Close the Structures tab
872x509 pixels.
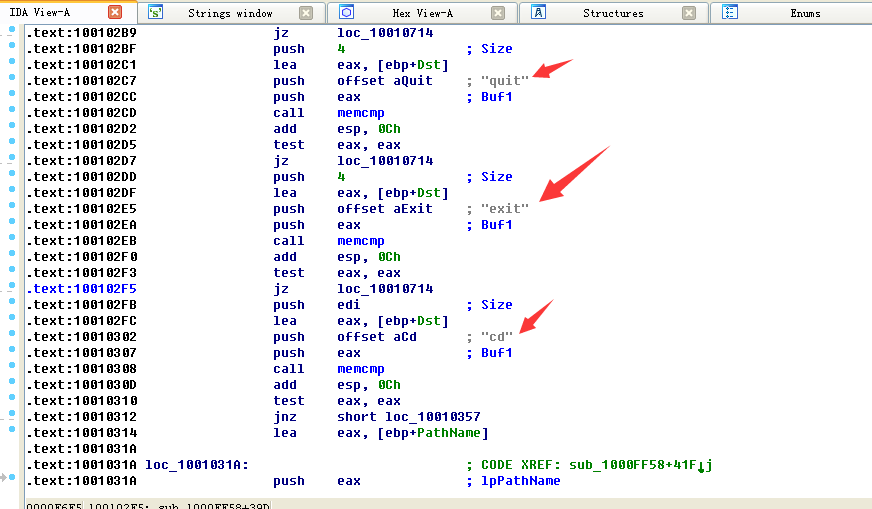click(688, 13)
